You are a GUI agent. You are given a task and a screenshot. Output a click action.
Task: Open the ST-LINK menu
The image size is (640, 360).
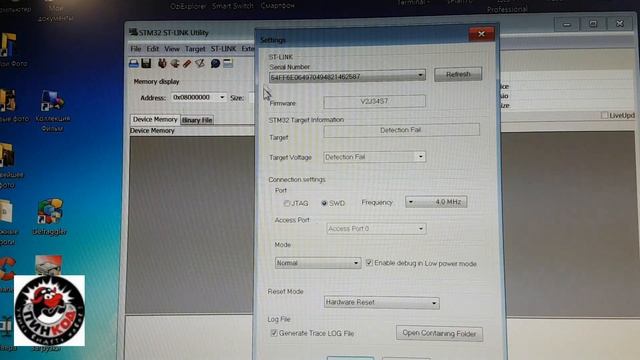point(223,49)
